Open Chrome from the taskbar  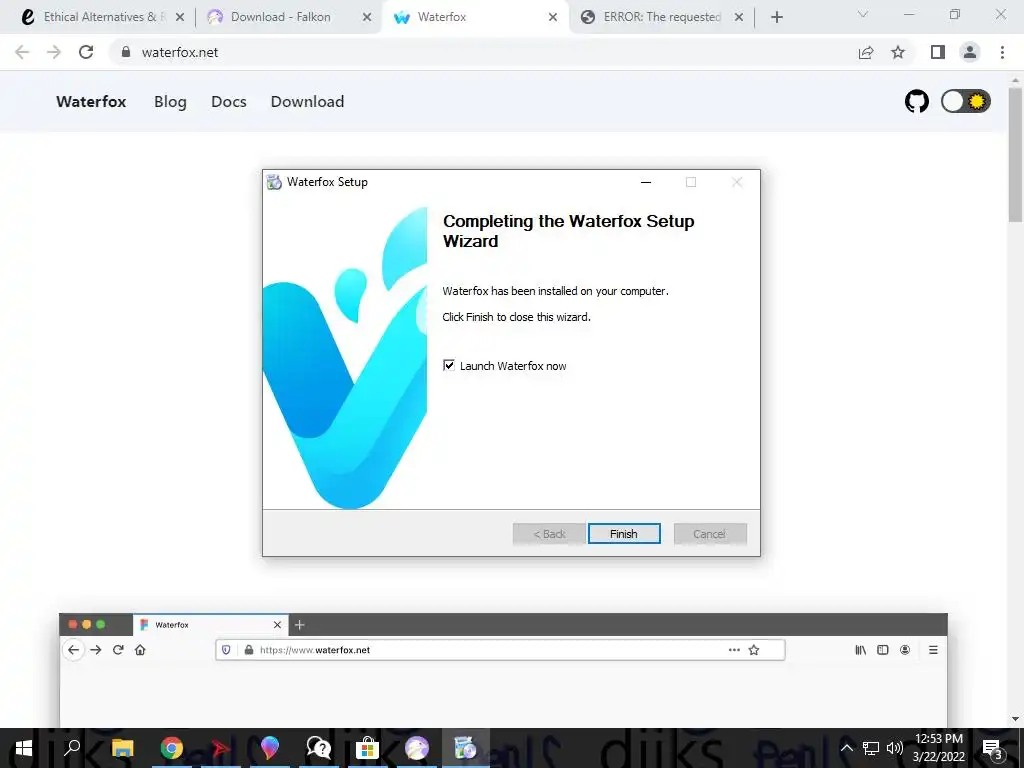[172, 748]
